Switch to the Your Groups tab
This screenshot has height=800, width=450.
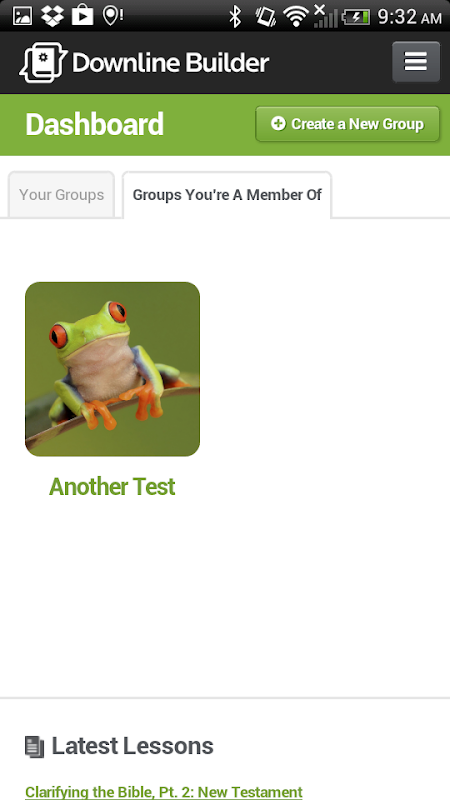(61, 194)
